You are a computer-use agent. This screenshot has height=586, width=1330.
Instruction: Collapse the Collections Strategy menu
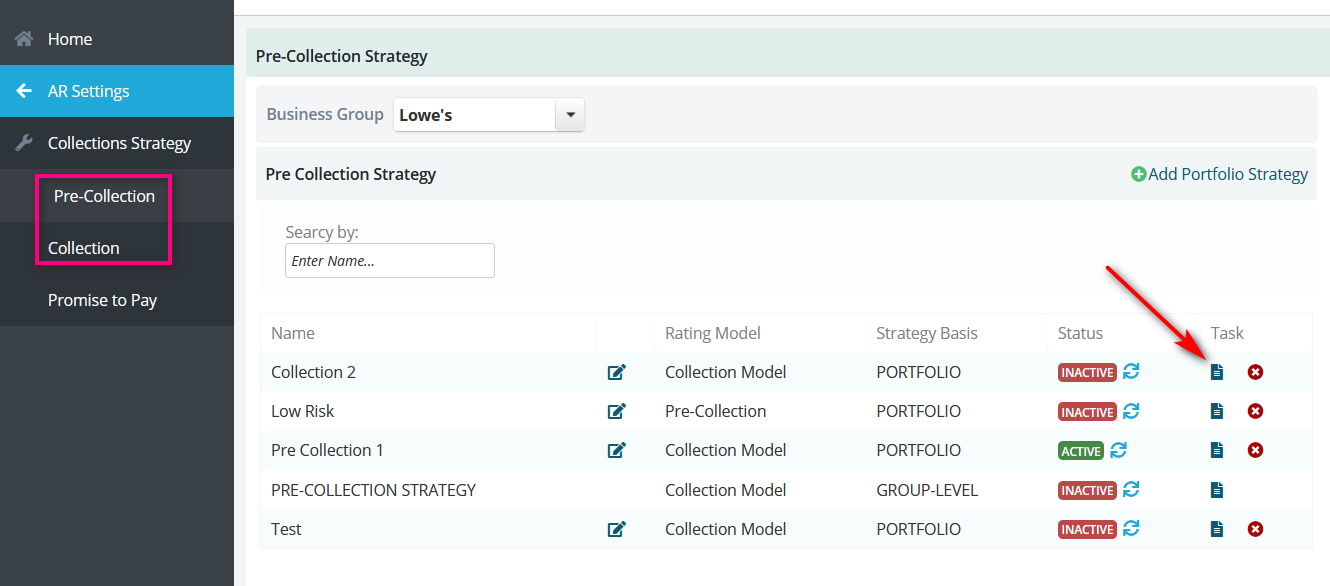[117, 143]
